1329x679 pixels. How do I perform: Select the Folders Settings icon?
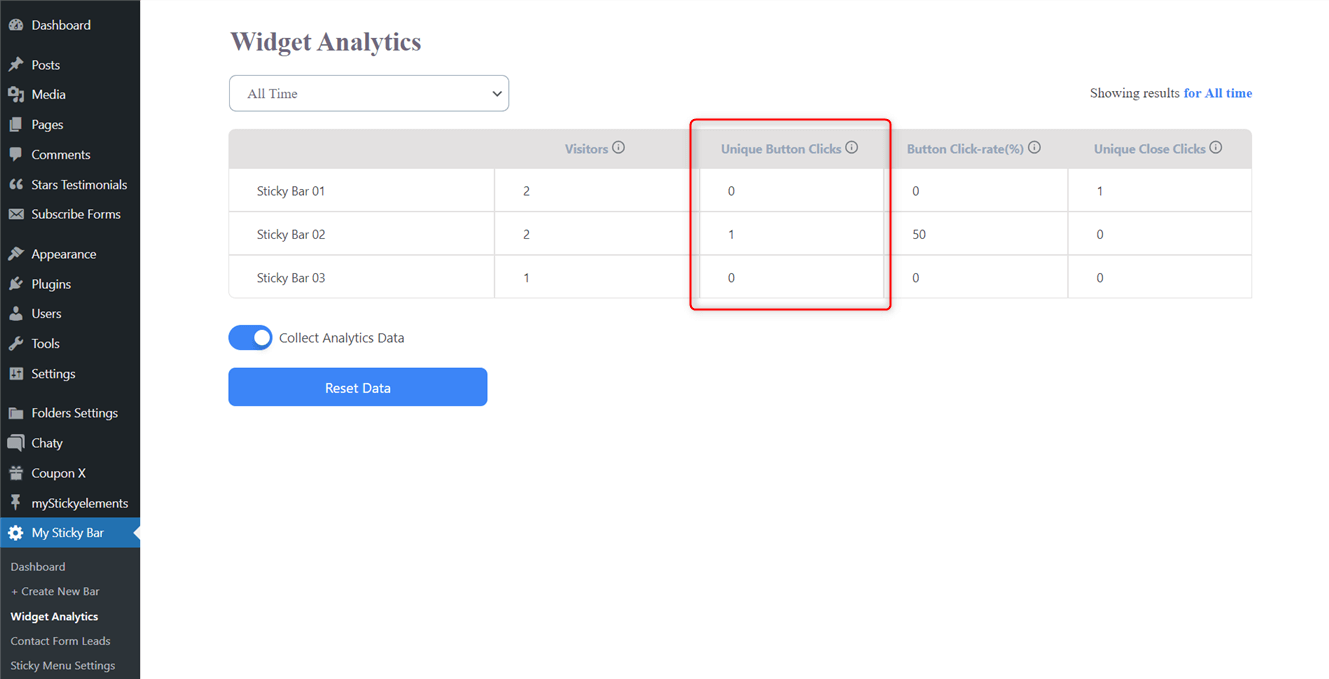14,412
